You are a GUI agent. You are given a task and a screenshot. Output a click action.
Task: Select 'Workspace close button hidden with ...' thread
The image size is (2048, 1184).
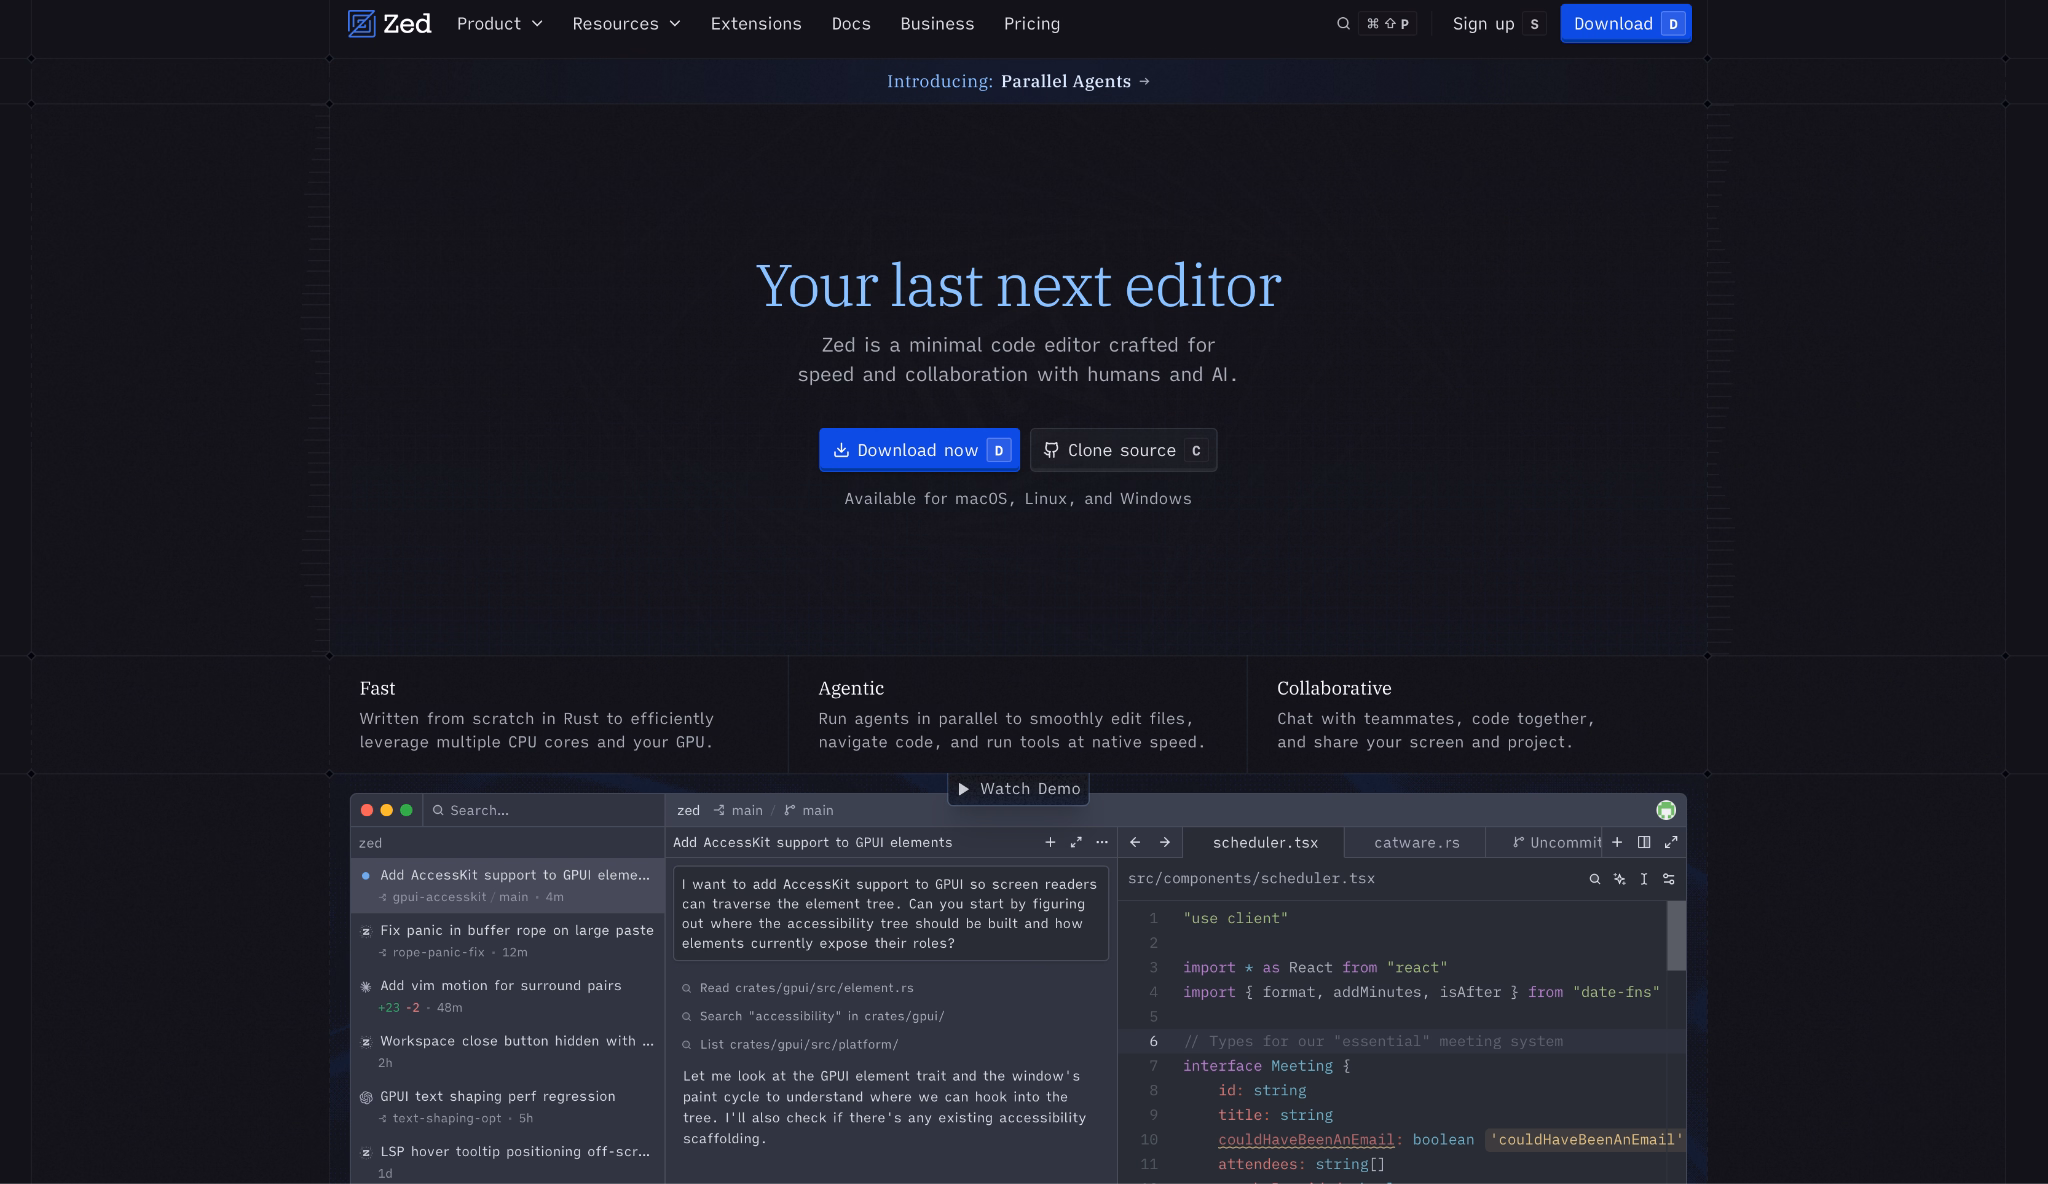click(507, 1051)
